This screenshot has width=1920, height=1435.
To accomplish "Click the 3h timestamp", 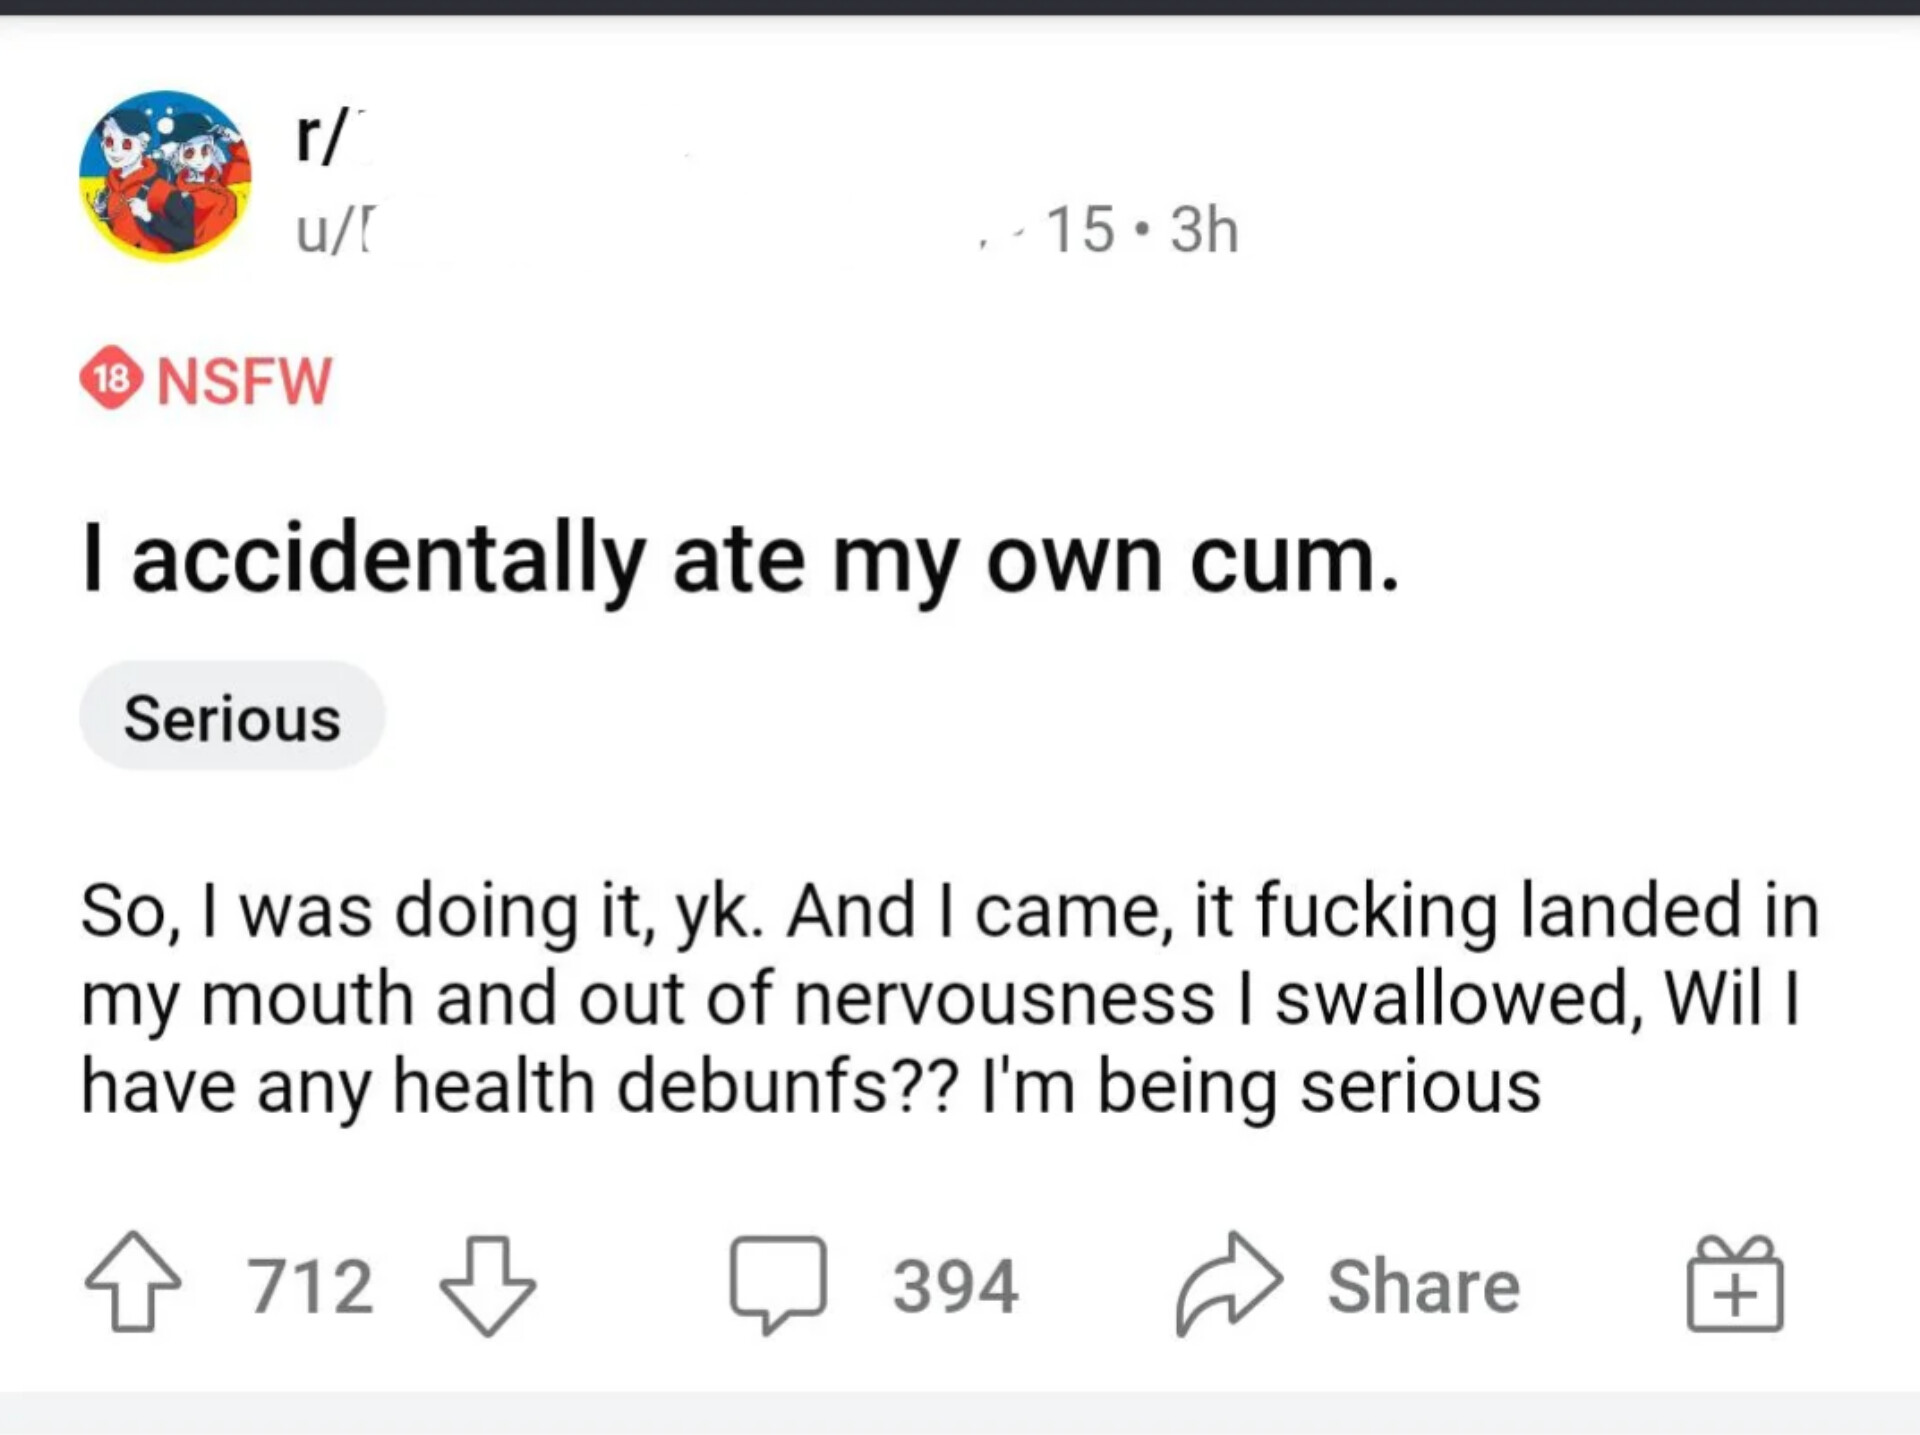I will (1204, 230).
